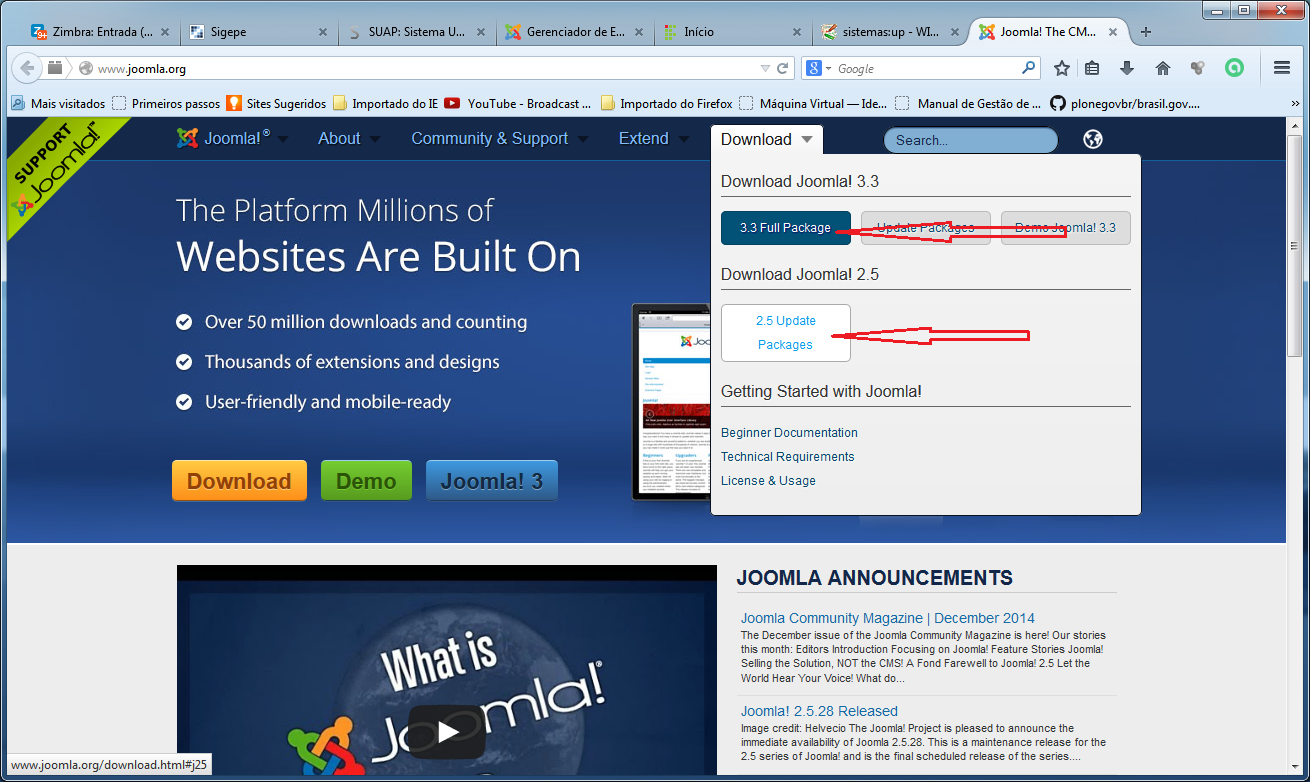Open Joomla Community Magazine December 2014 link

888,618
